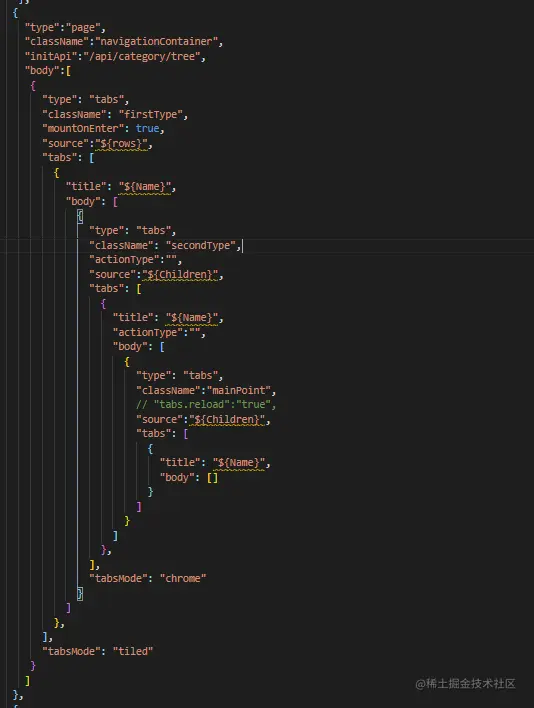Click the commented-out tabs.reload line
Screen dimensions: 534x708
[206, 404]
